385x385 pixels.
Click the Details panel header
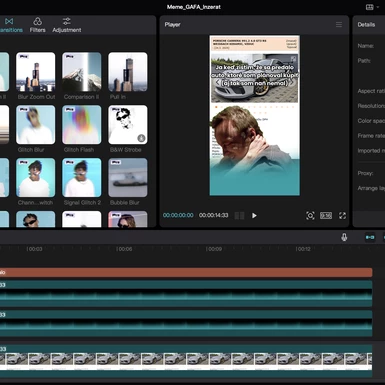tap(366, 25)
